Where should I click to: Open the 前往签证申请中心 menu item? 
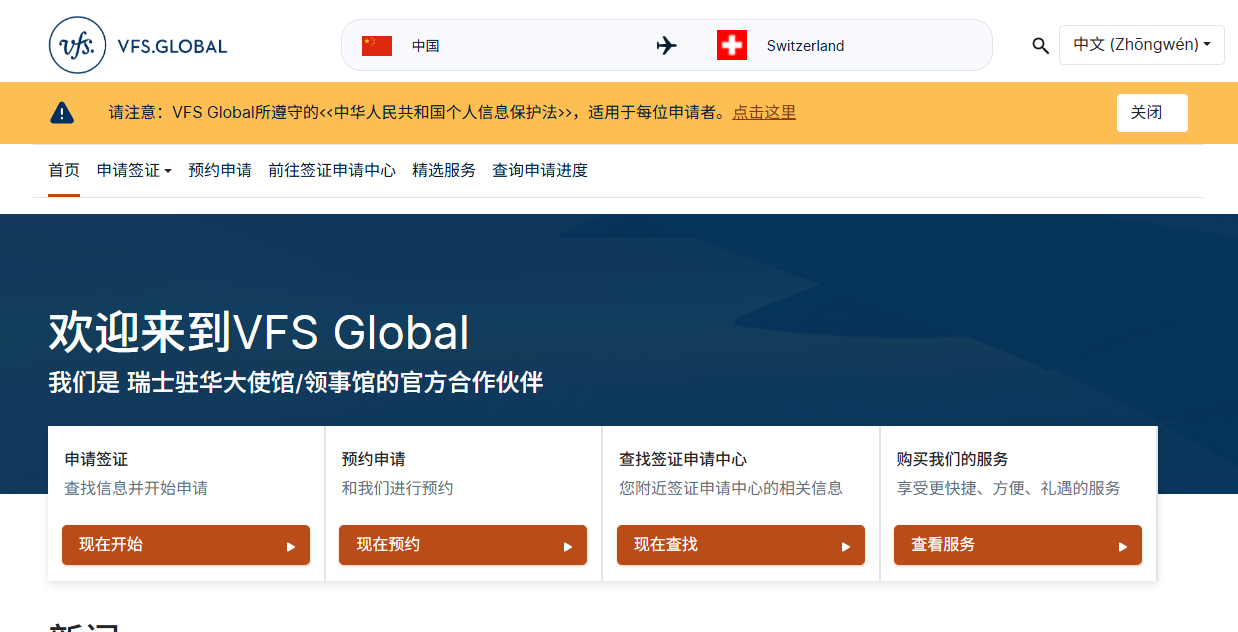(x=332, y=170)
